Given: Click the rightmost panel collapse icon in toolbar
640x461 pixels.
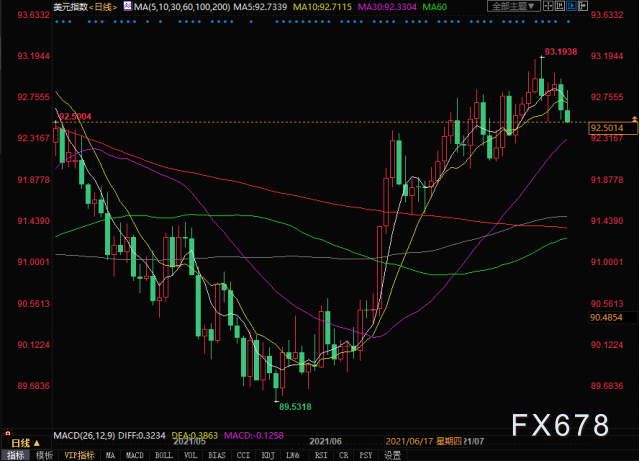Looking at the screenshot, I should point(585,6).
